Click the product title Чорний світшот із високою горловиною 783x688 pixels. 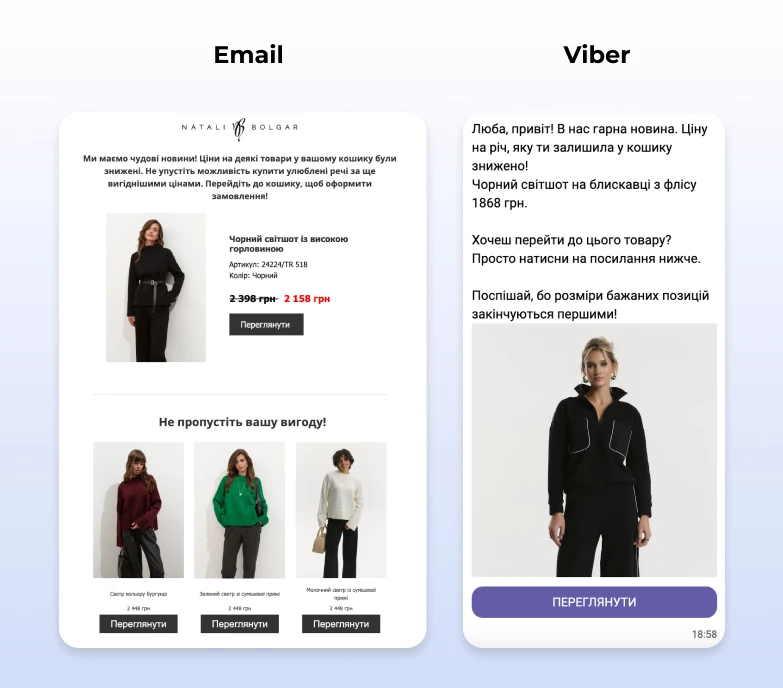289,244
